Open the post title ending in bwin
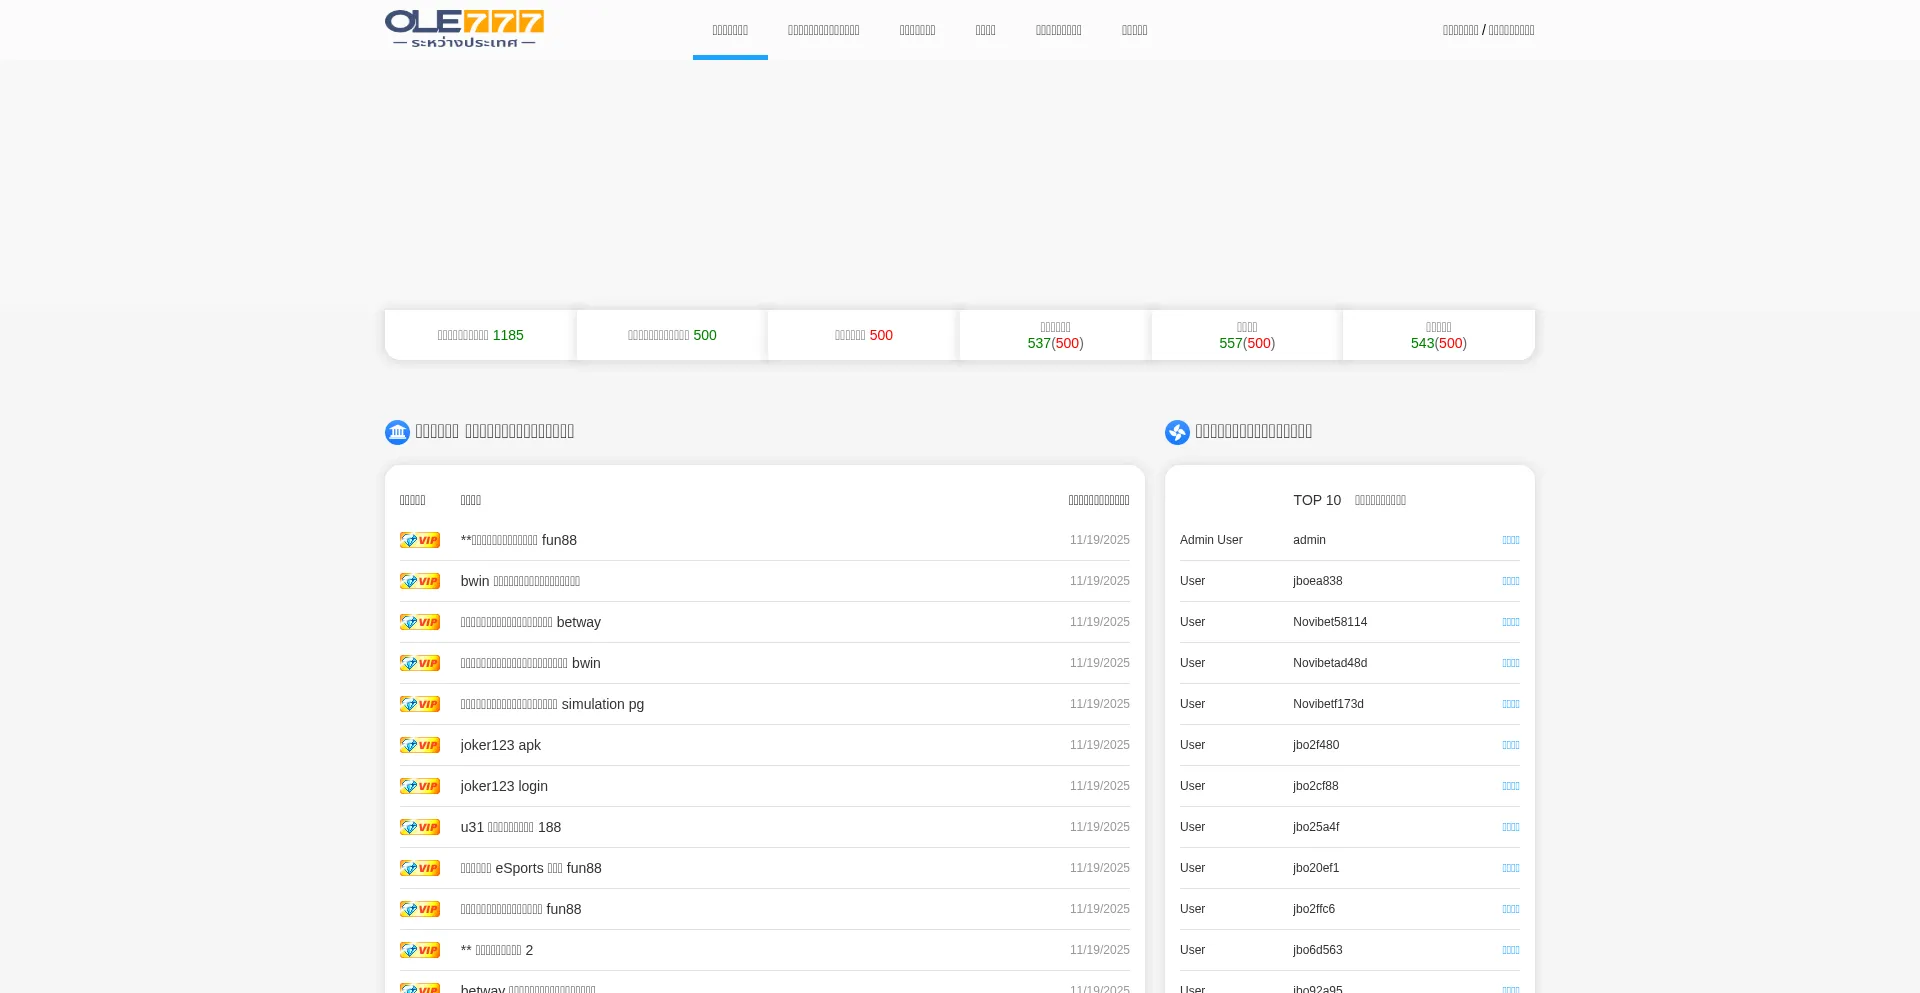 (530, 663)
